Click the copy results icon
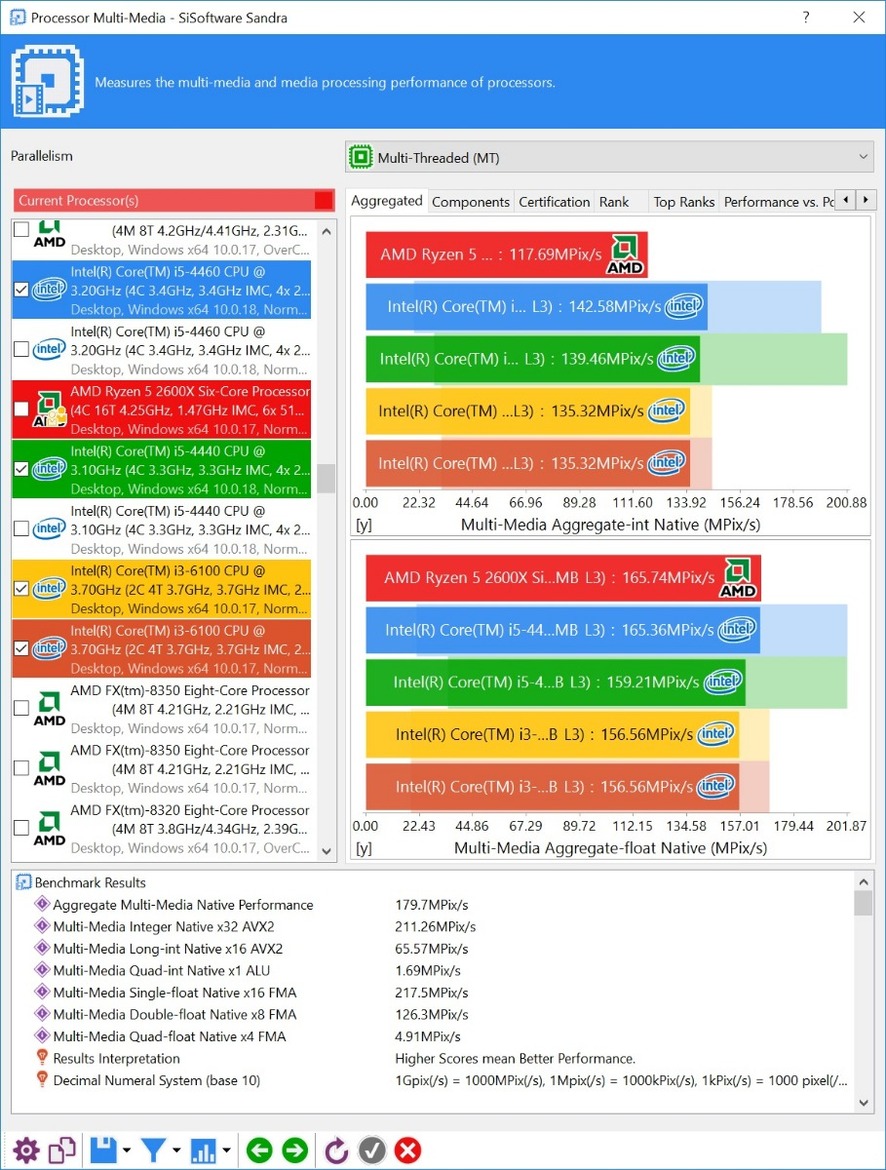 (x=62, y=1150)
